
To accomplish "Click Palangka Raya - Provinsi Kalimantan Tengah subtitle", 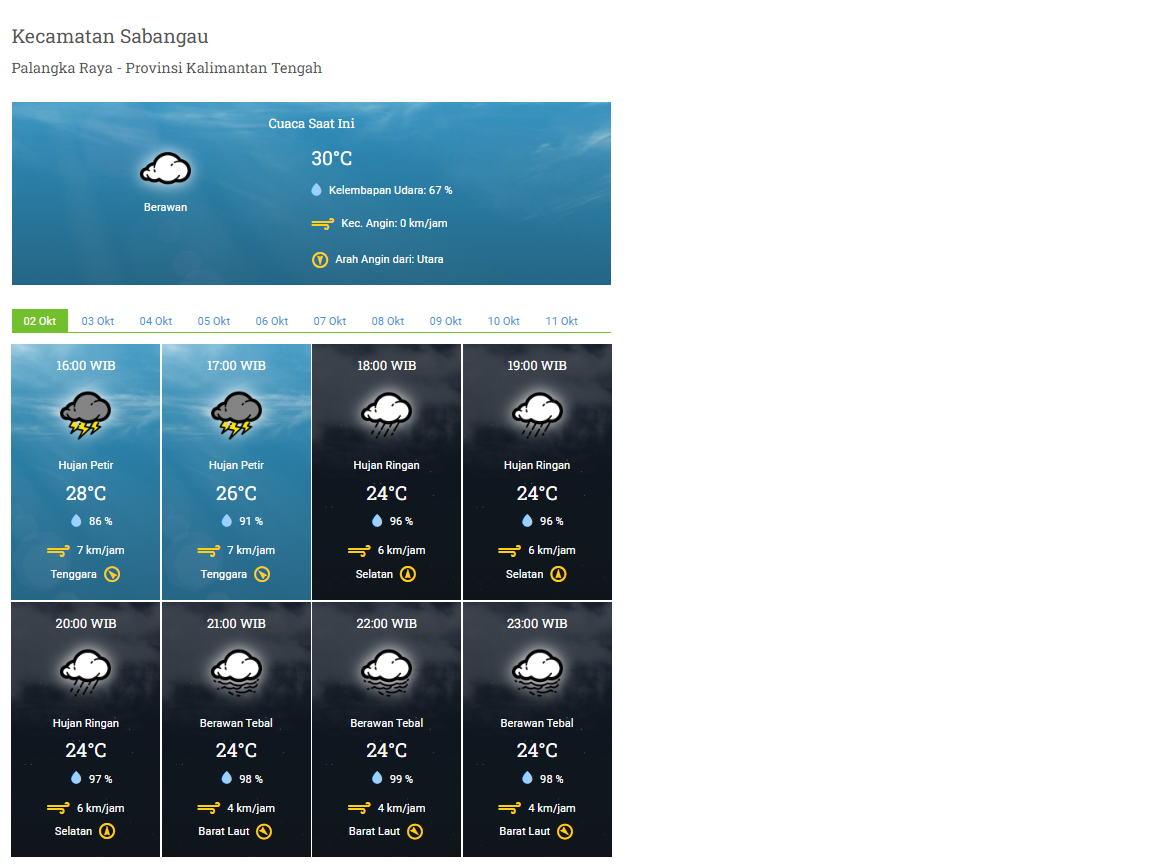I will (167, 68).
